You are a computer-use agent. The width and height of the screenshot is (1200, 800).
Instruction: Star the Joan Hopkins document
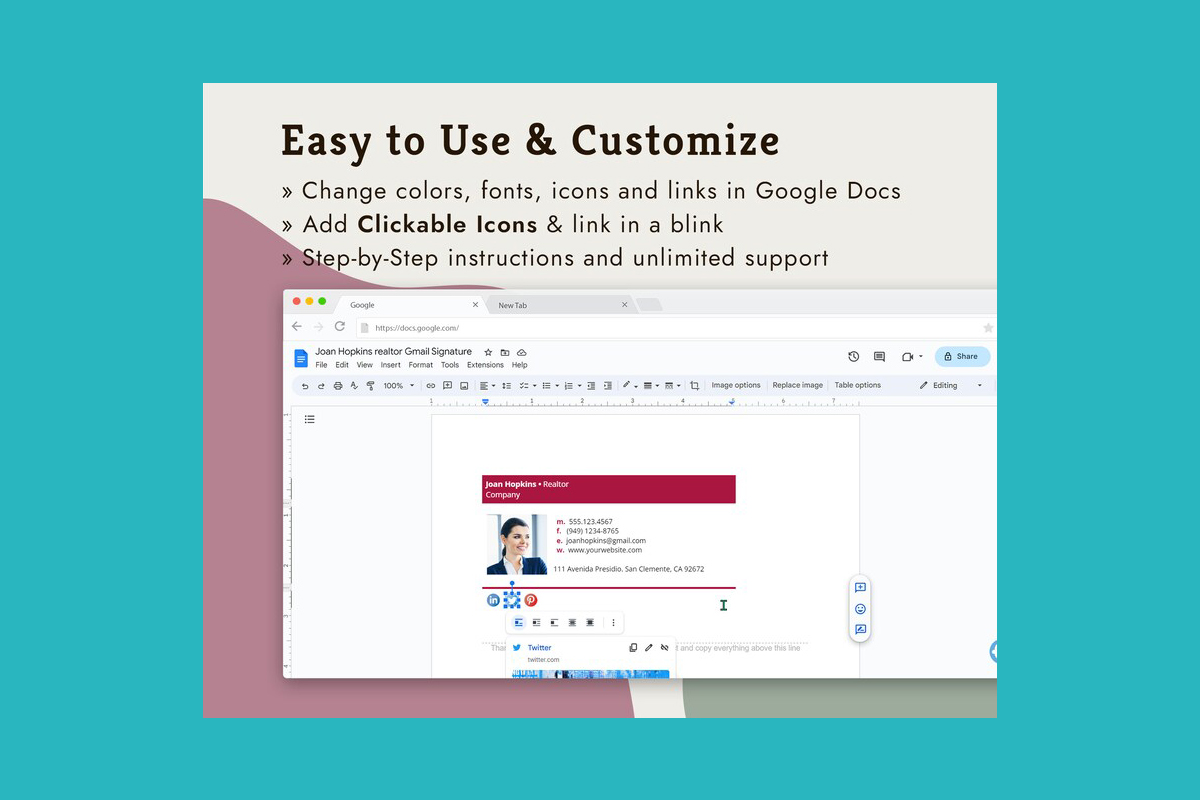(488, 352)
